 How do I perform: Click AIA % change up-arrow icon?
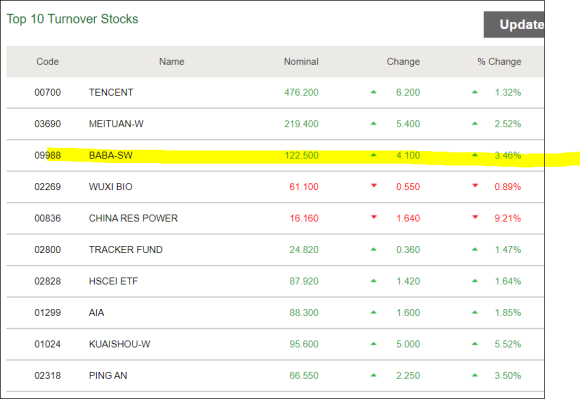pos(475,312)
